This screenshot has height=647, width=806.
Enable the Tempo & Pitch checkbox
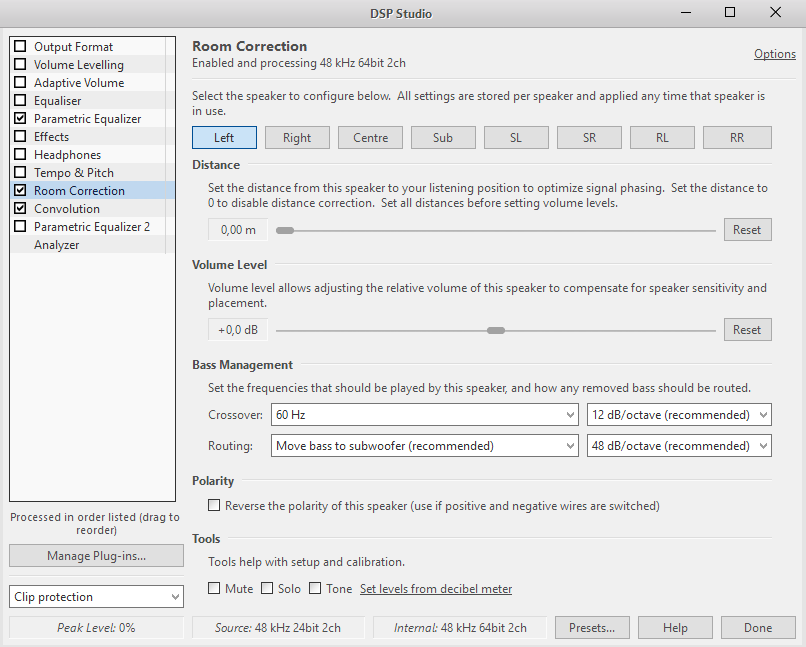(20, 172)
